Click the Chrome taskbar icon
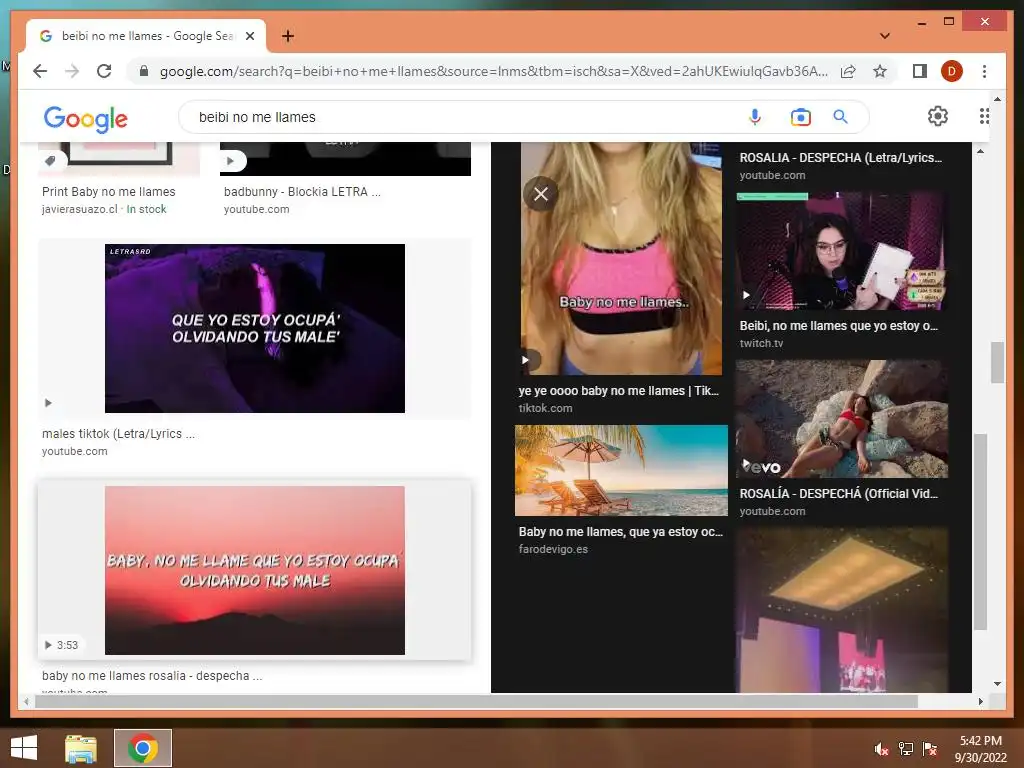 point(143,748)
